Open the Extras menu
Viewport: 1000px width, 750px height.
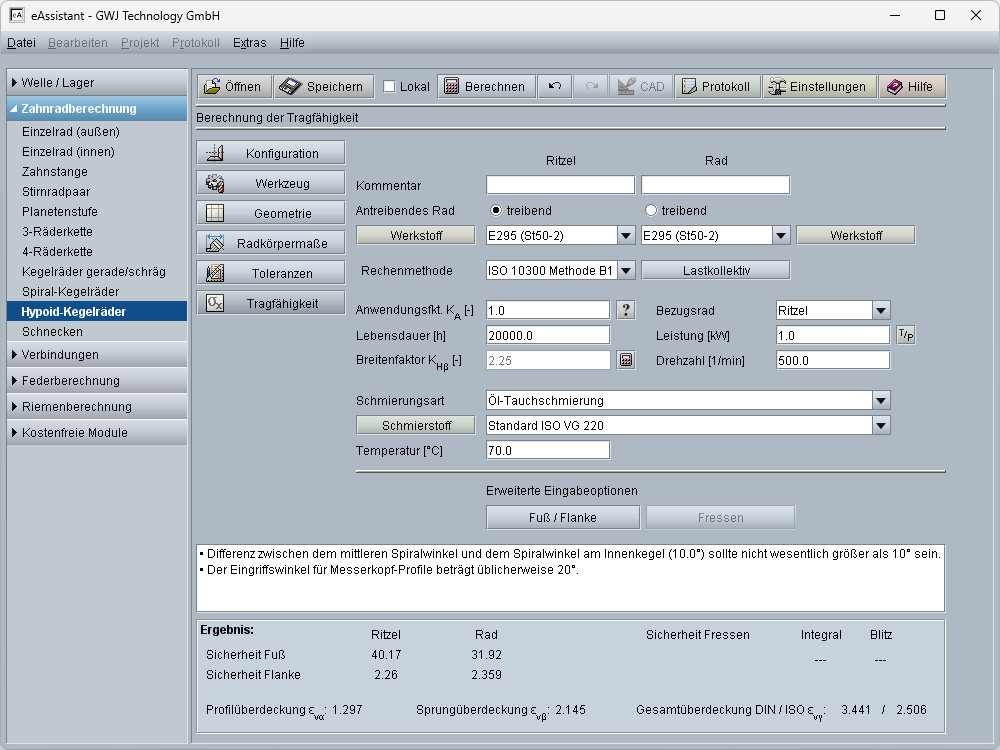click(249, 43)
